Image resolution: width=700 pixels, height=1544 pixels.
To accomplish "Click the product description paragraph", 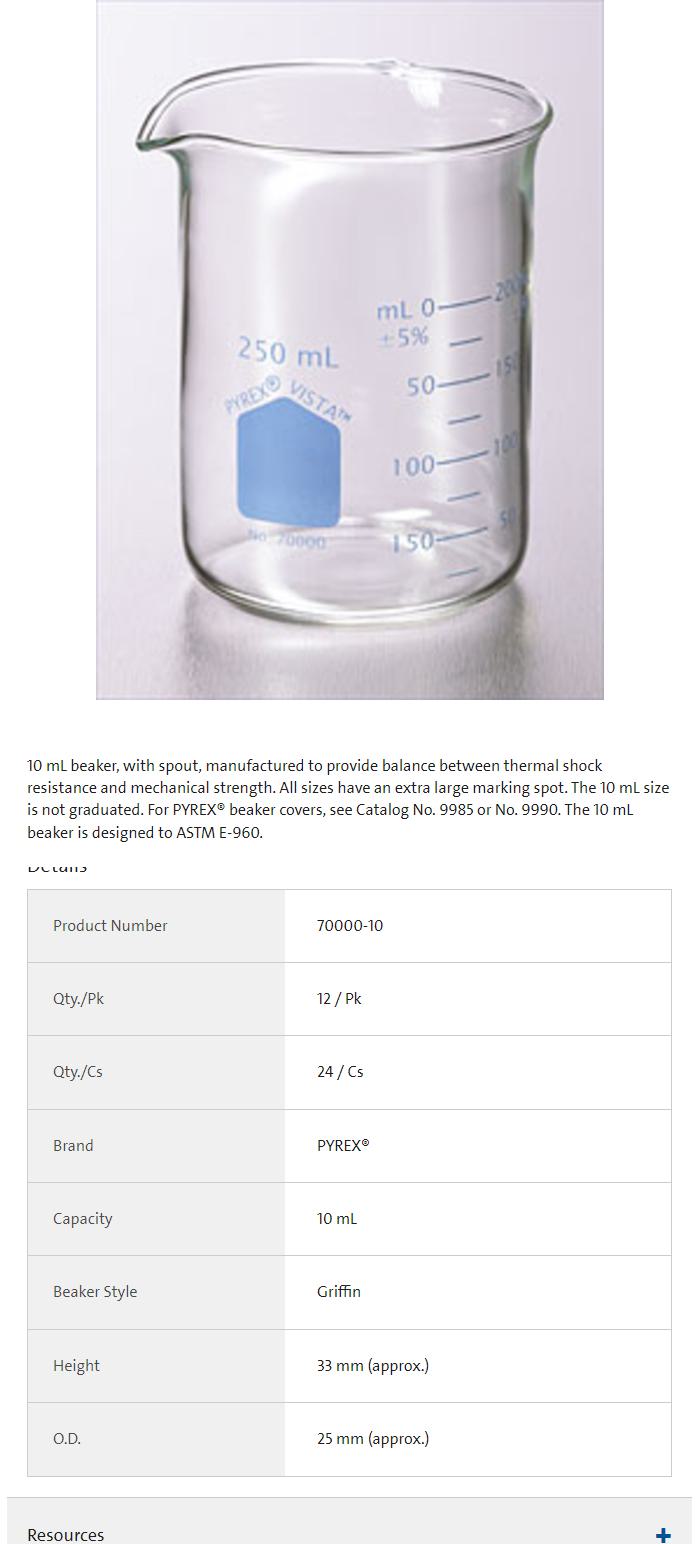I will [x=348, y=799].
